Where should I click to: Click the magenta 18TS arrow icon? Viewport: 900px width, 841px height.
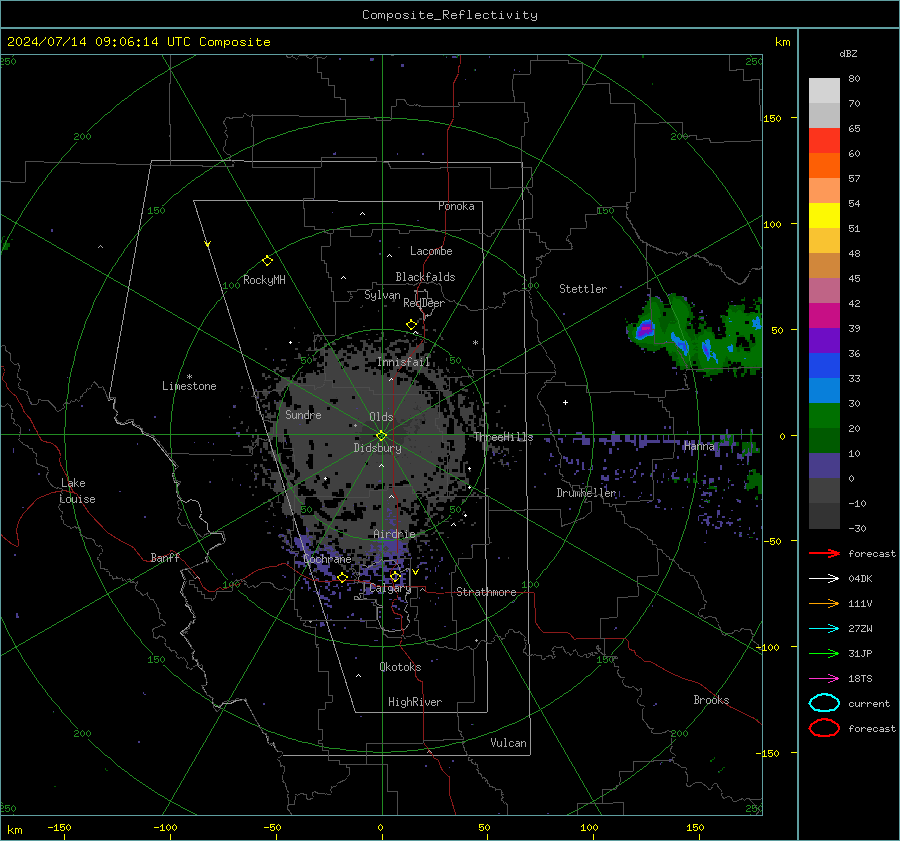(824, 679)
